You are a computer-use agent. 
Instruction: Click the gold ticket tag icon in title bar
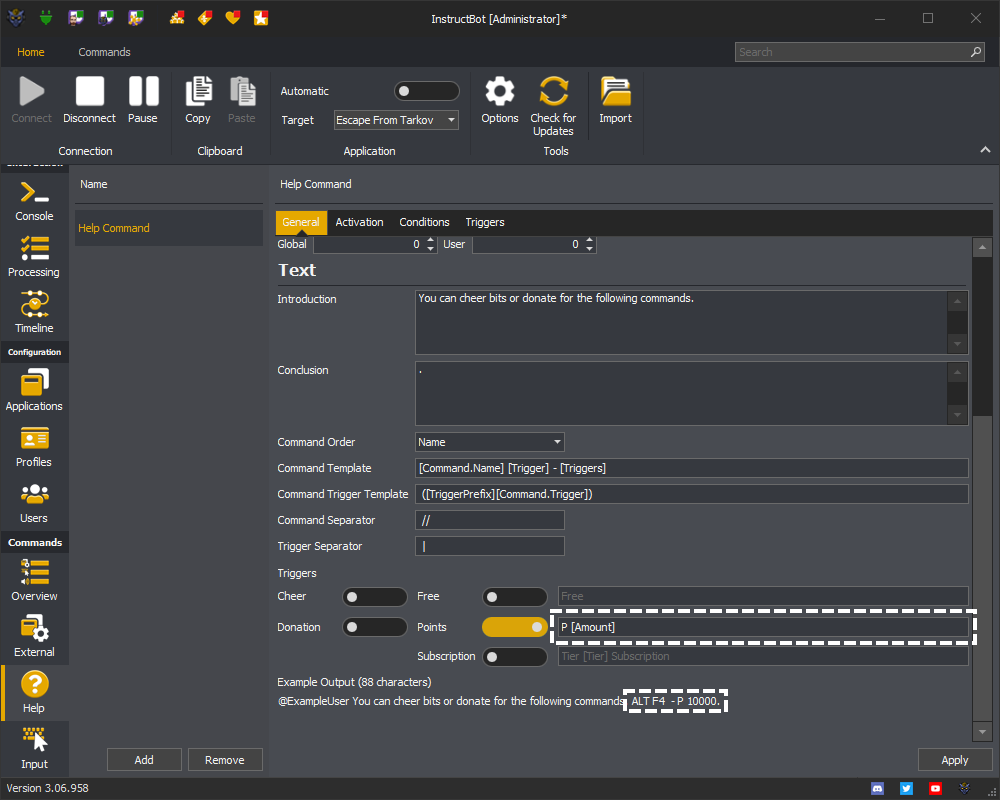205,18
